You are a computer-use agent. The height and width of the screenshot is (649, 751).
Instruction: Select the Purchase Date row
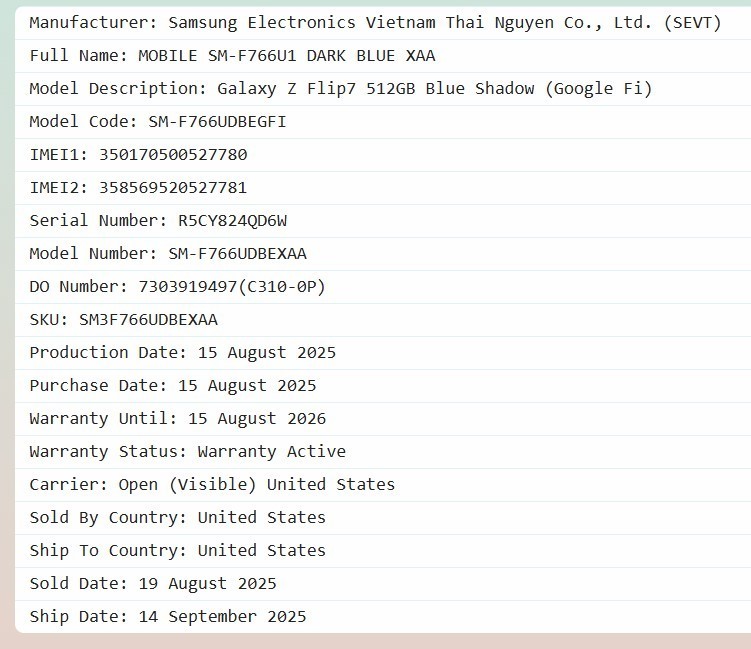point(172,386)
